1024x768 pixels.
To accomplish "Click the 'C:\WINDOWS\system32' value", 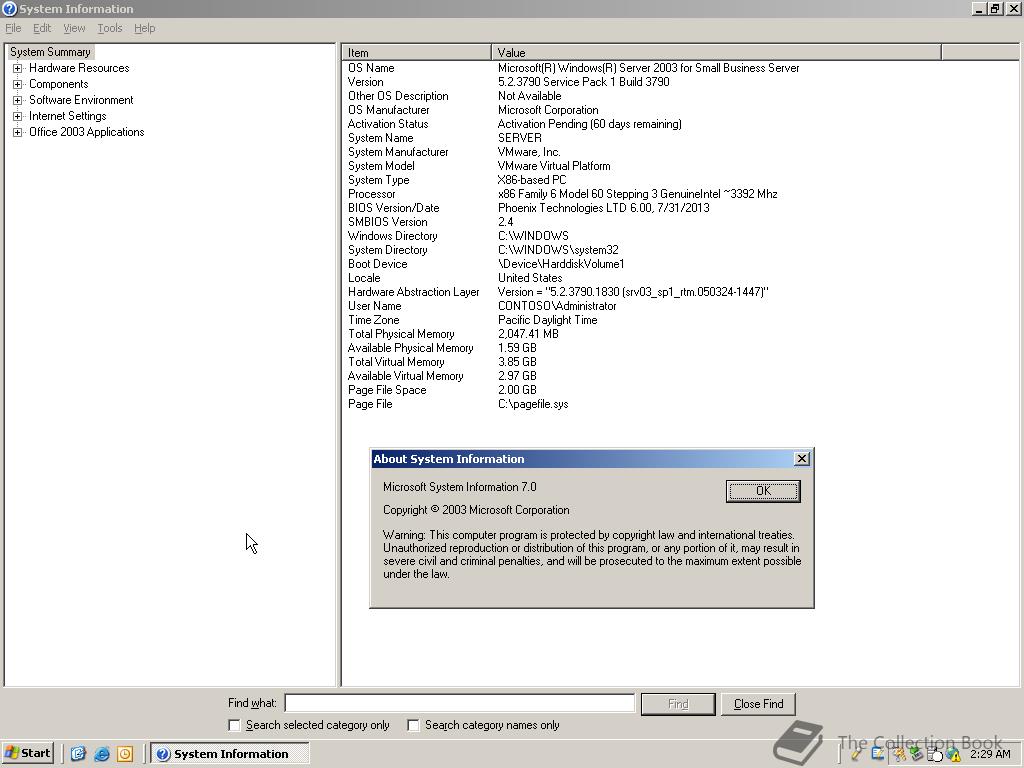I will point(558,250).
